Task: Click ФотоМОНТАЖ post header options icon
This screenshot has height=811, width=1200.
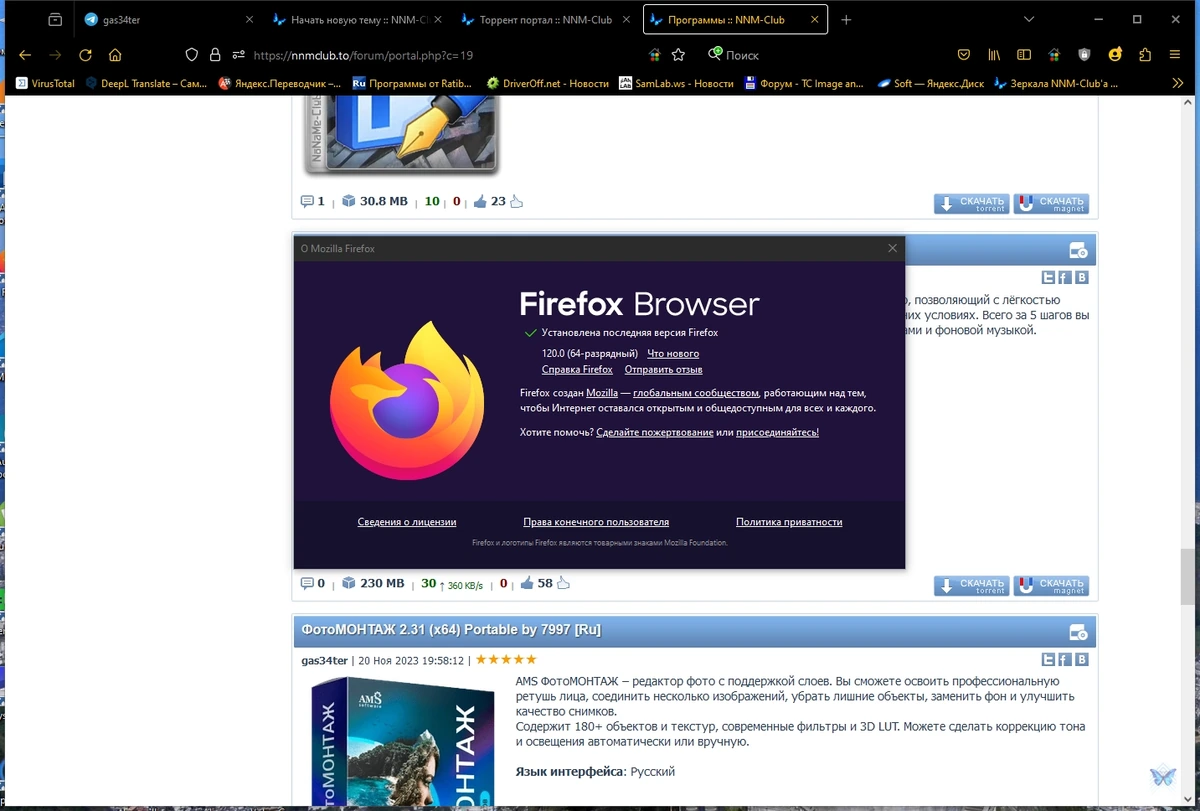Action: 1078,632
